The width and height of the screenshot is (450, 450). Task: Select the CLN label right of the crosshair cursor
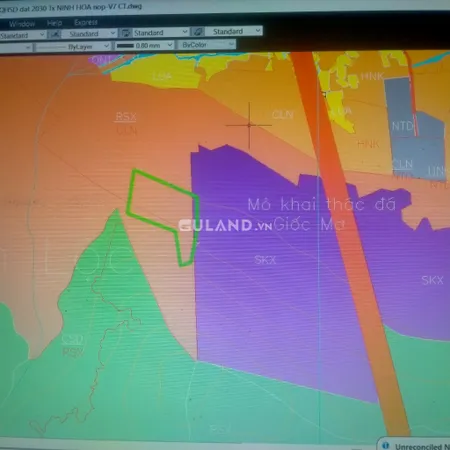(283, 115)
